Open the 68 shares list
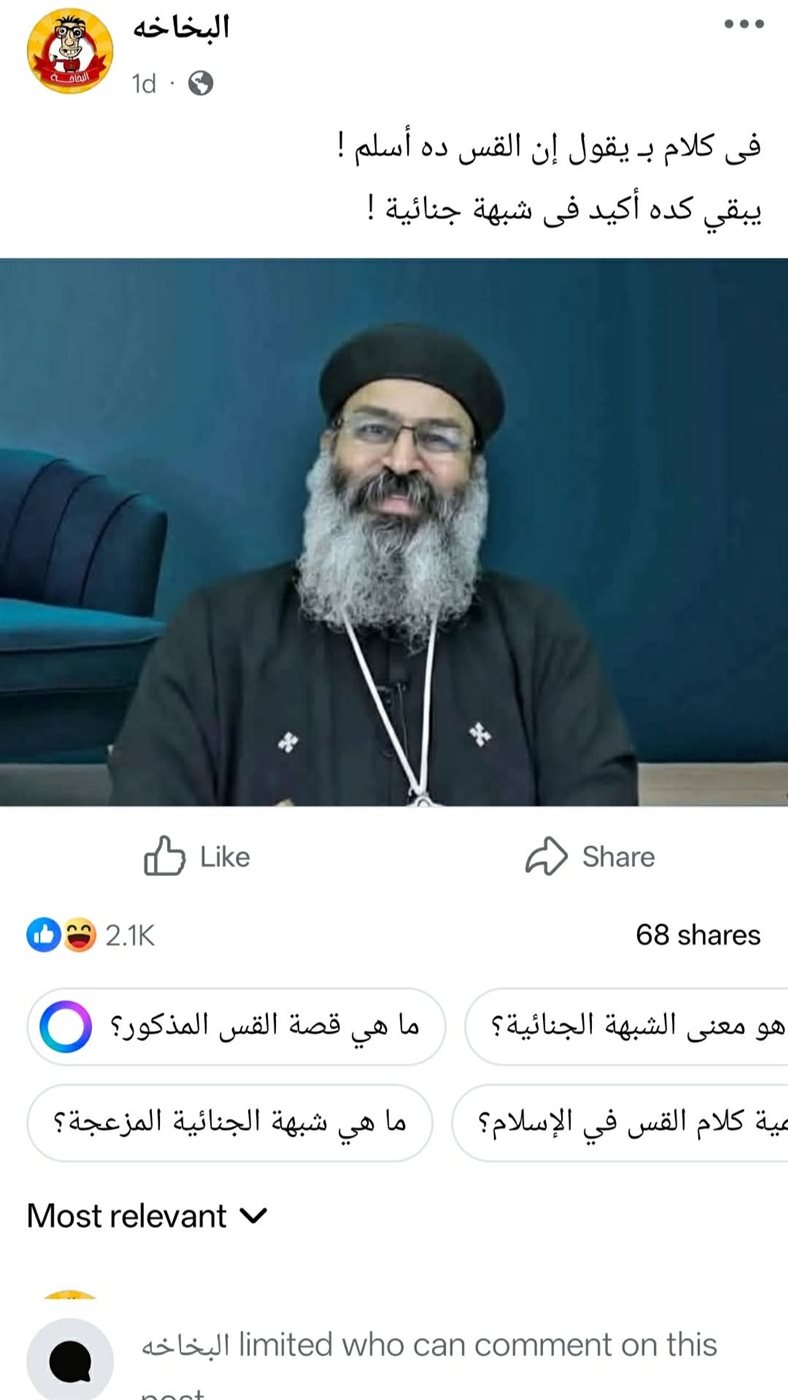The image size is (788, 1400). point(698,935)
